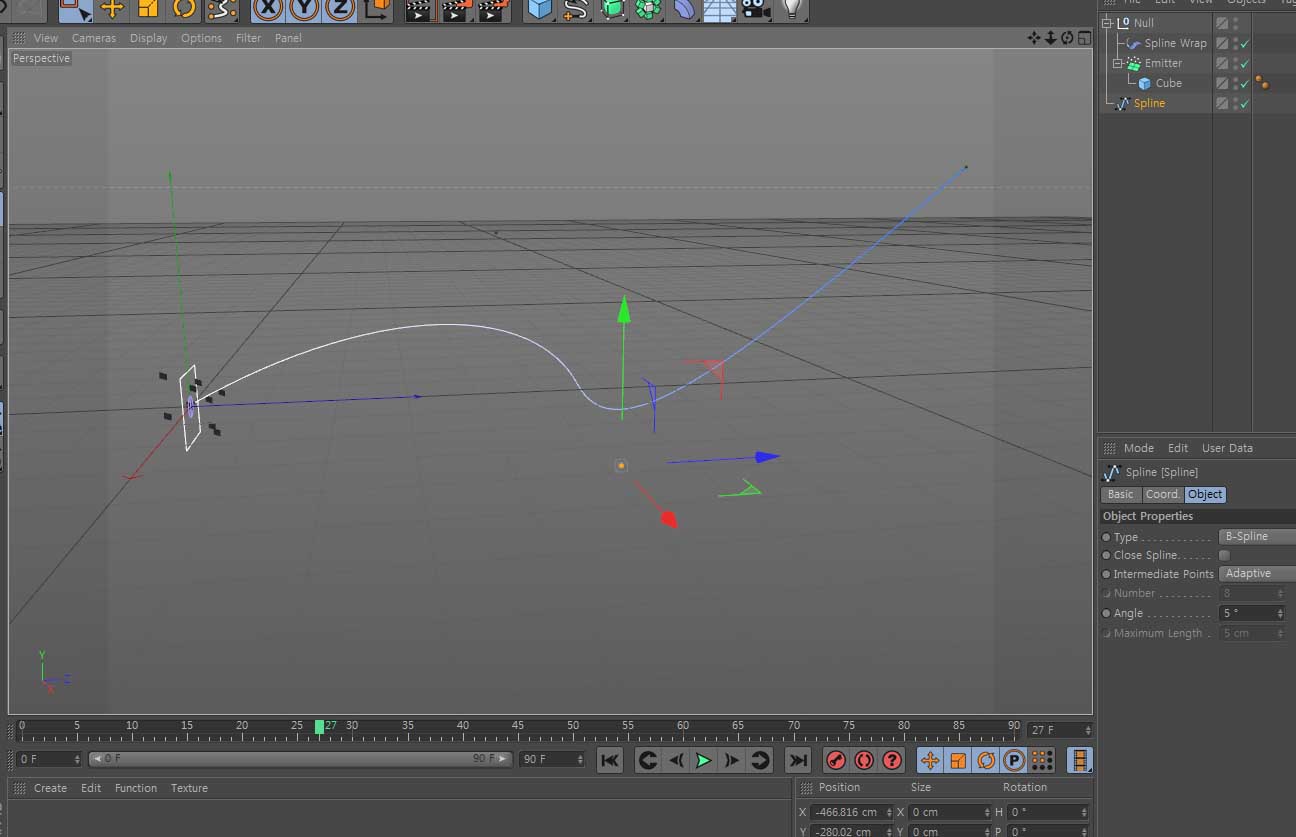Toggle position keyframe recording icon
Screen dimensions: 1296x837
tap(930, 761)
